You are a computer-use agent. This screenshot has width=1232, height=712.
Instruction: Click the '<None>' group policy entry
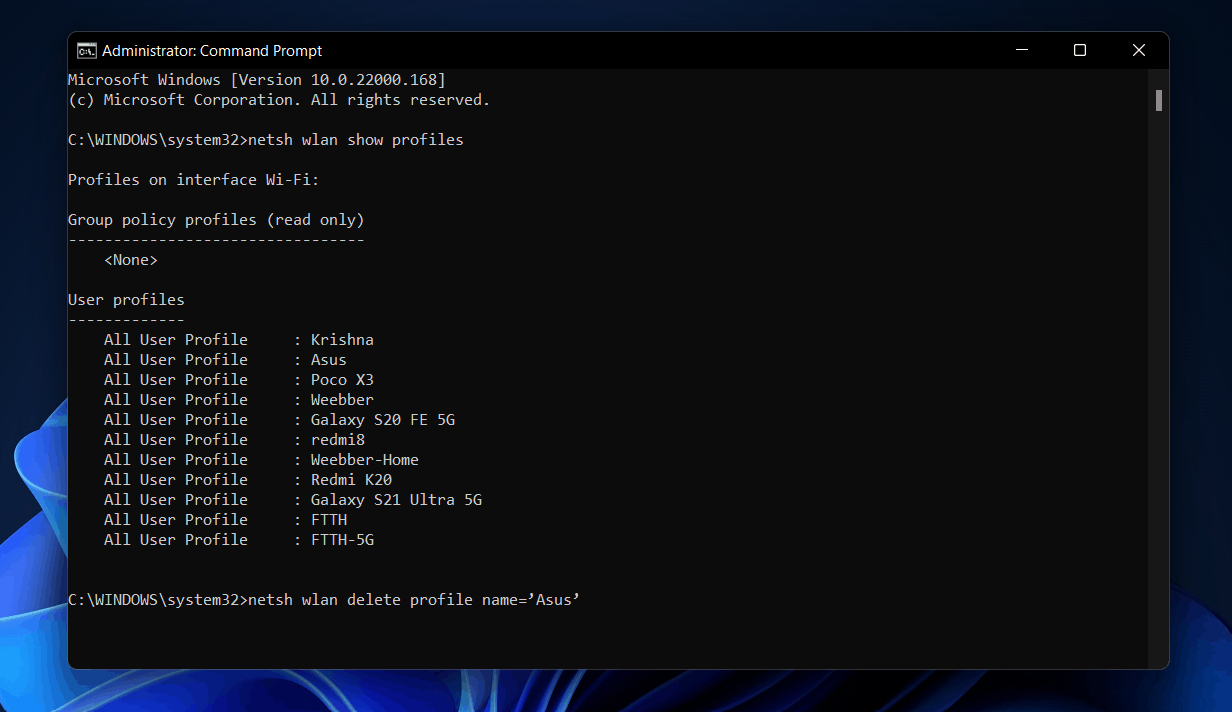[x=130, y=260]
